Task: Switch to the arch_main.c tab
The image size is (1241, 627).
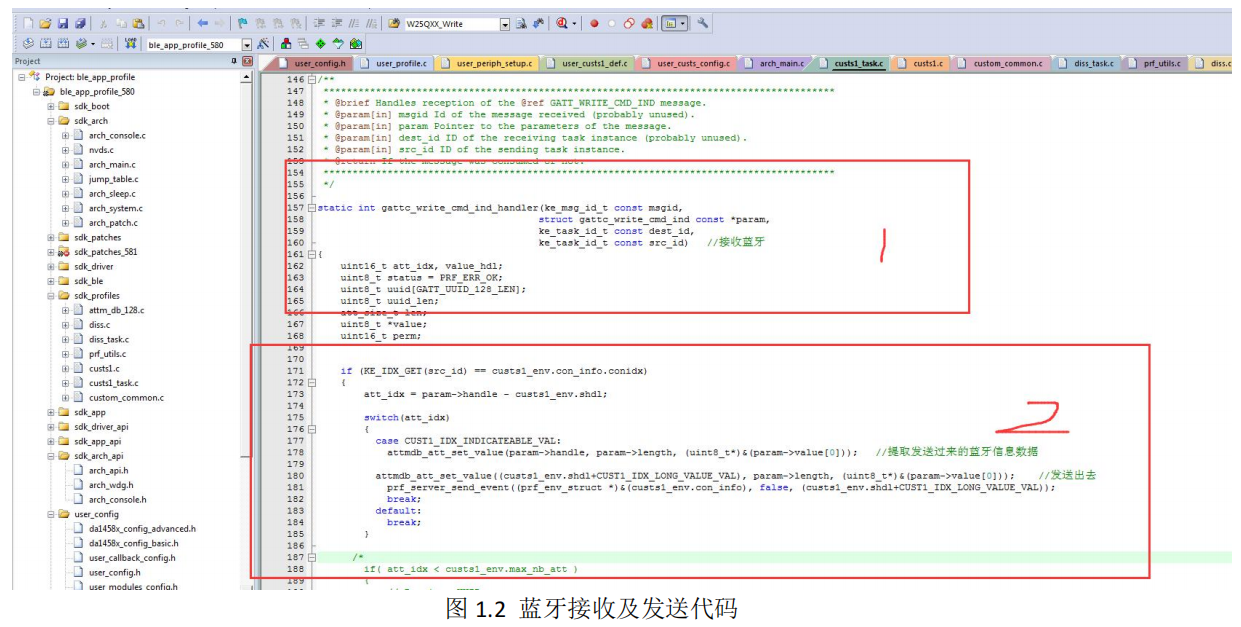Action: [x=780, y=63]
